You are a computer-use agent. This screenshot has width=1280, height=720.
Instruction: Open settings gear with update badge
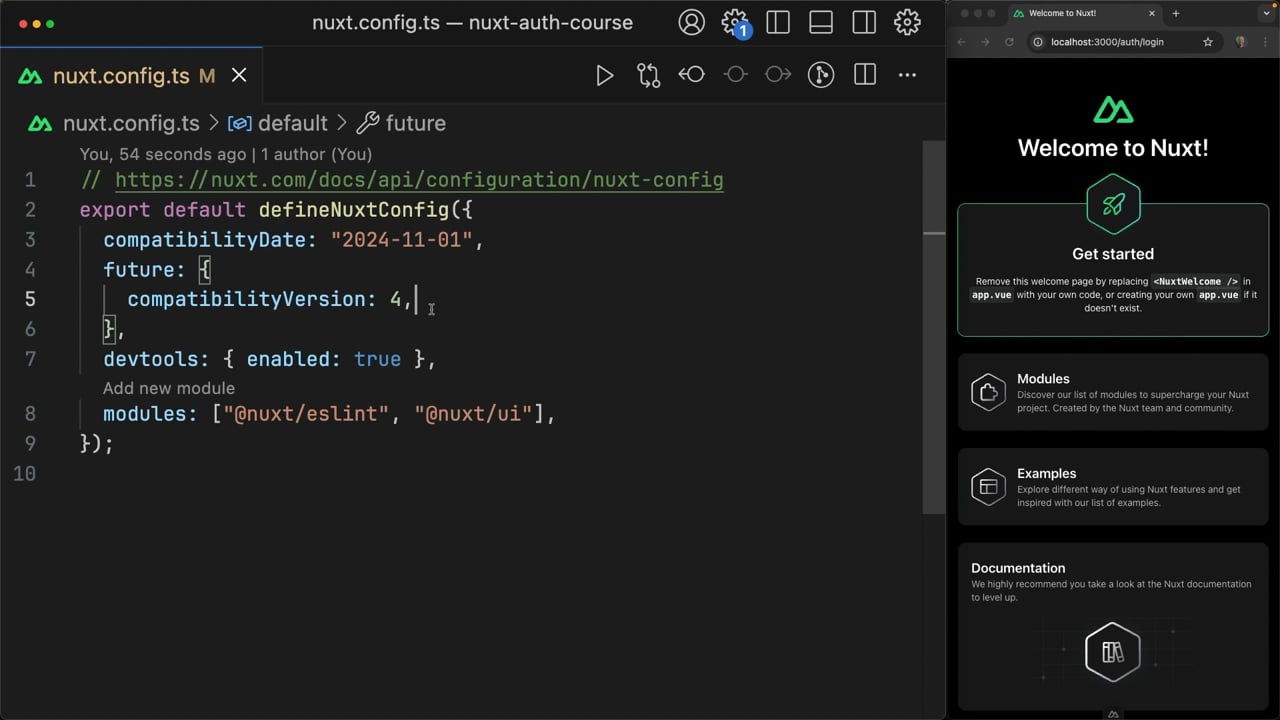coord(735,22)
